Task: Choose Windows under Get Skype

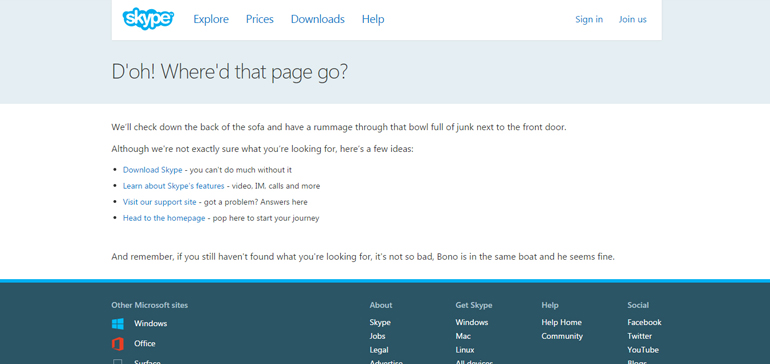Action: tap(471, 323)
